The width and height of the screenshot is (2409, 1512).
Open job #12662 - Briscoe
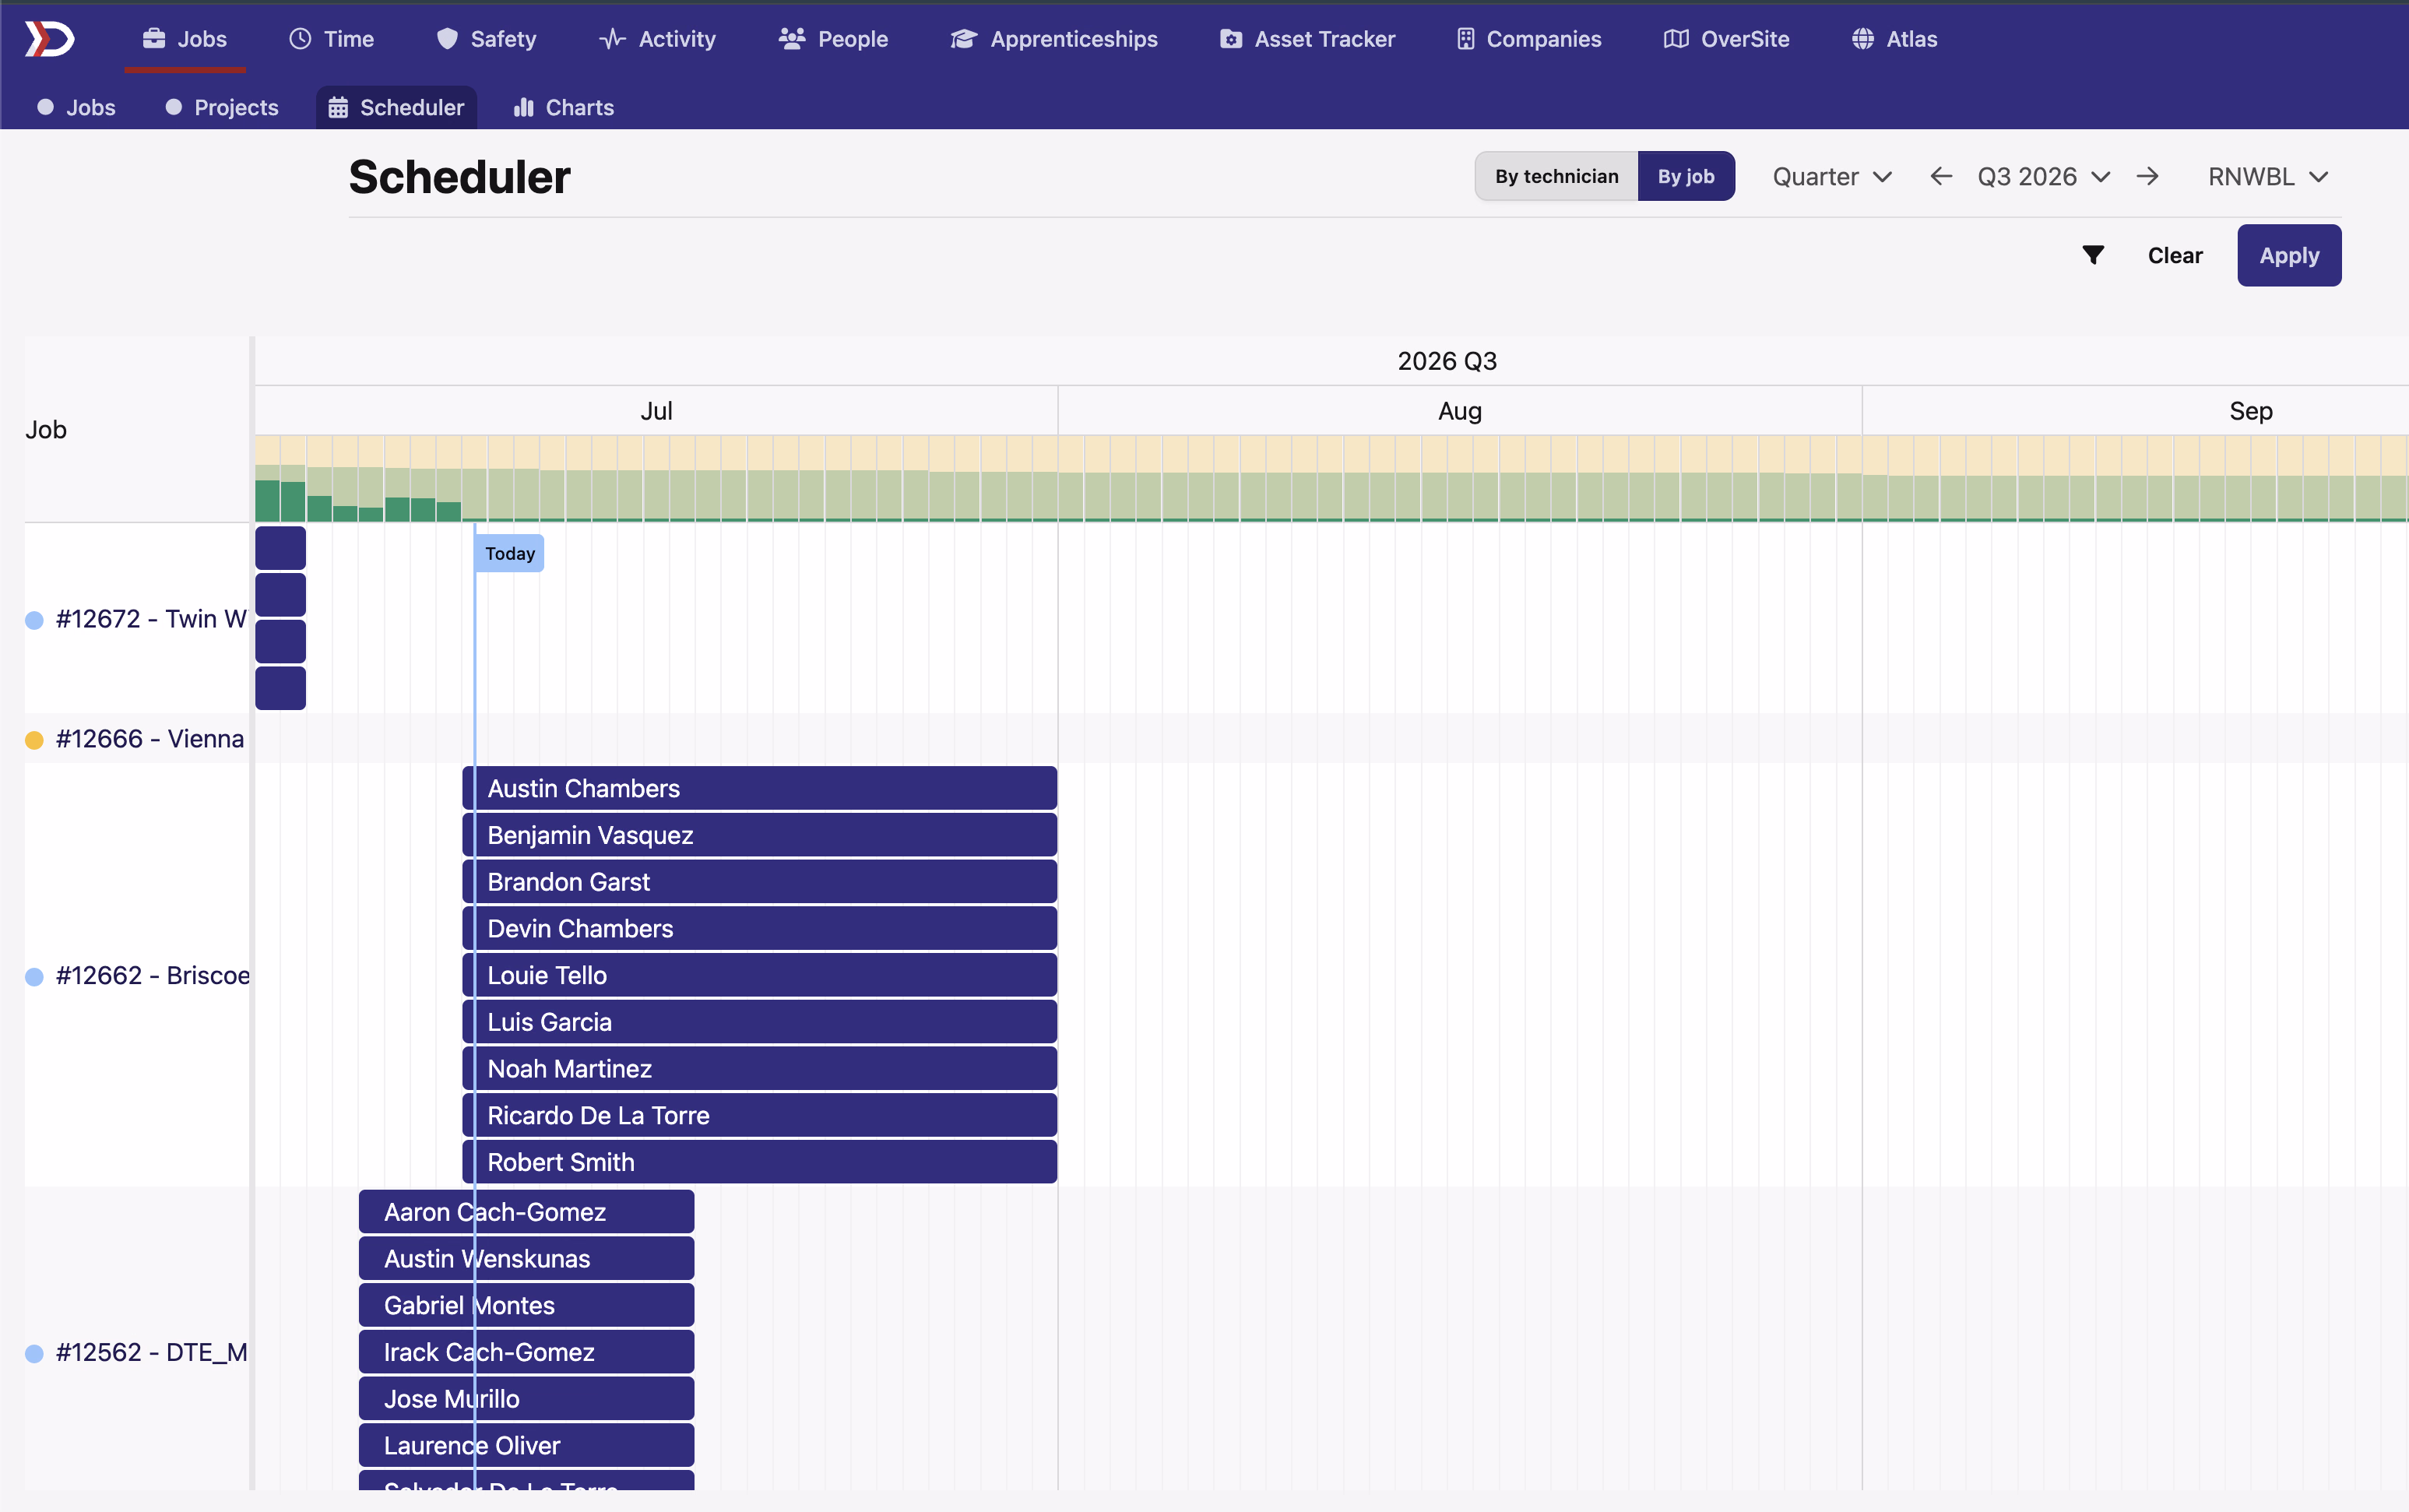click(153, 976)
